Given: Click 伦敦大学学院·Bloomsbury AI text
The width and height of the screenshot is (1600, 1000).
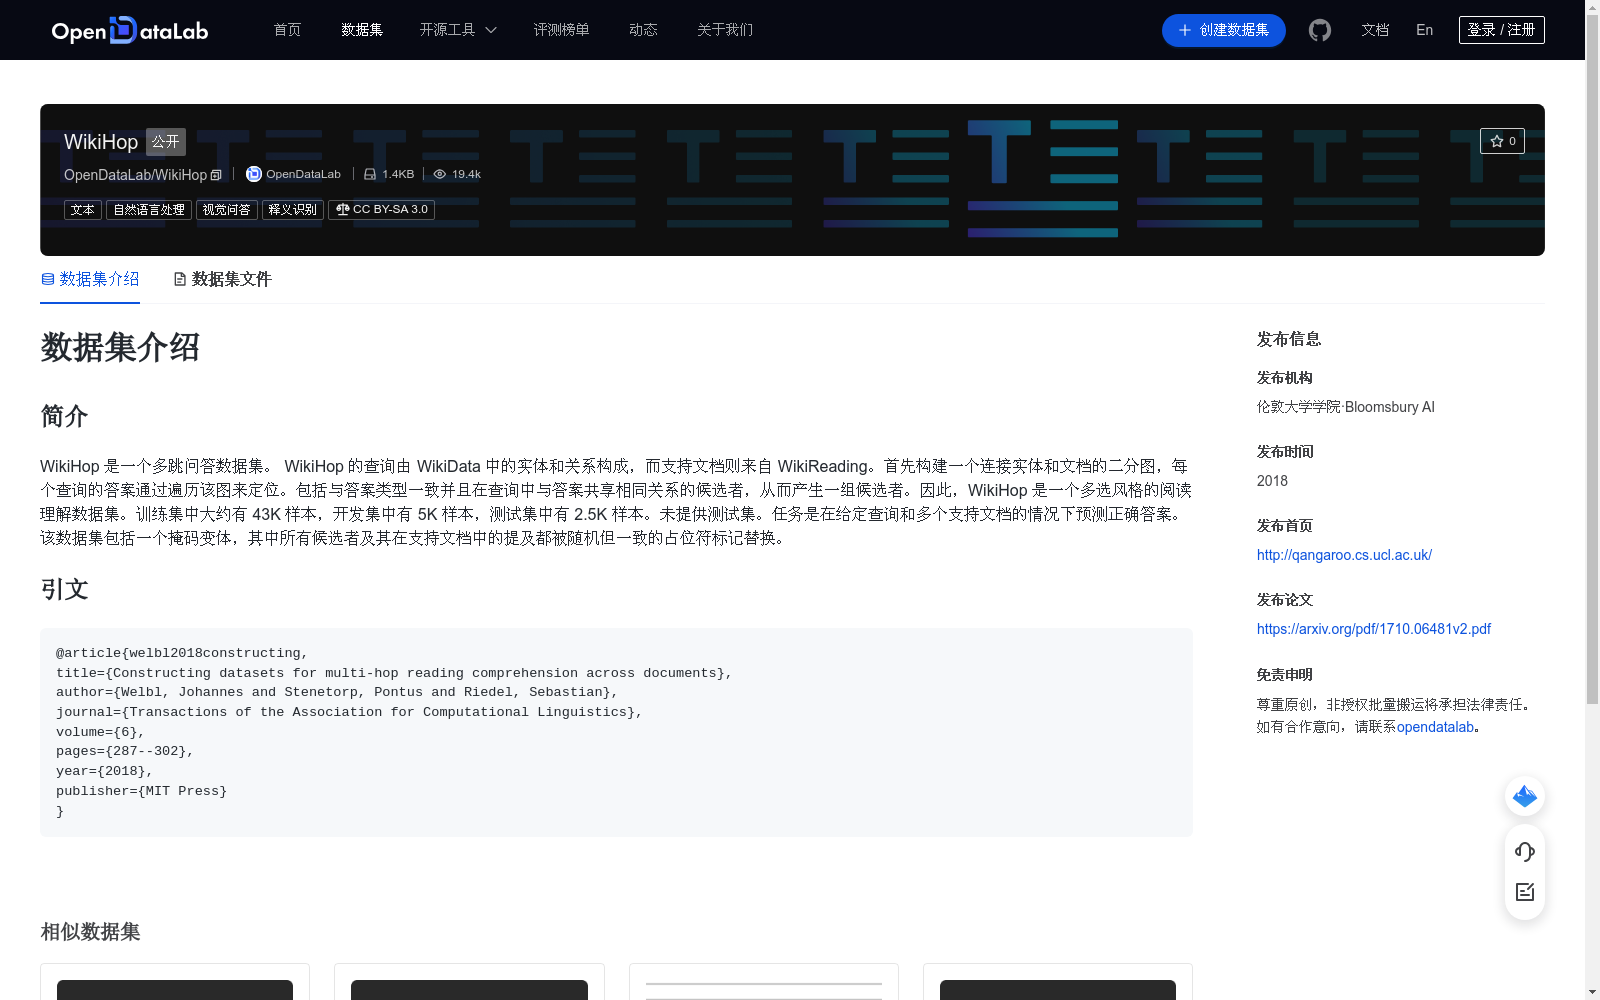Looking at the screenshot, I should click(1345, 407).
